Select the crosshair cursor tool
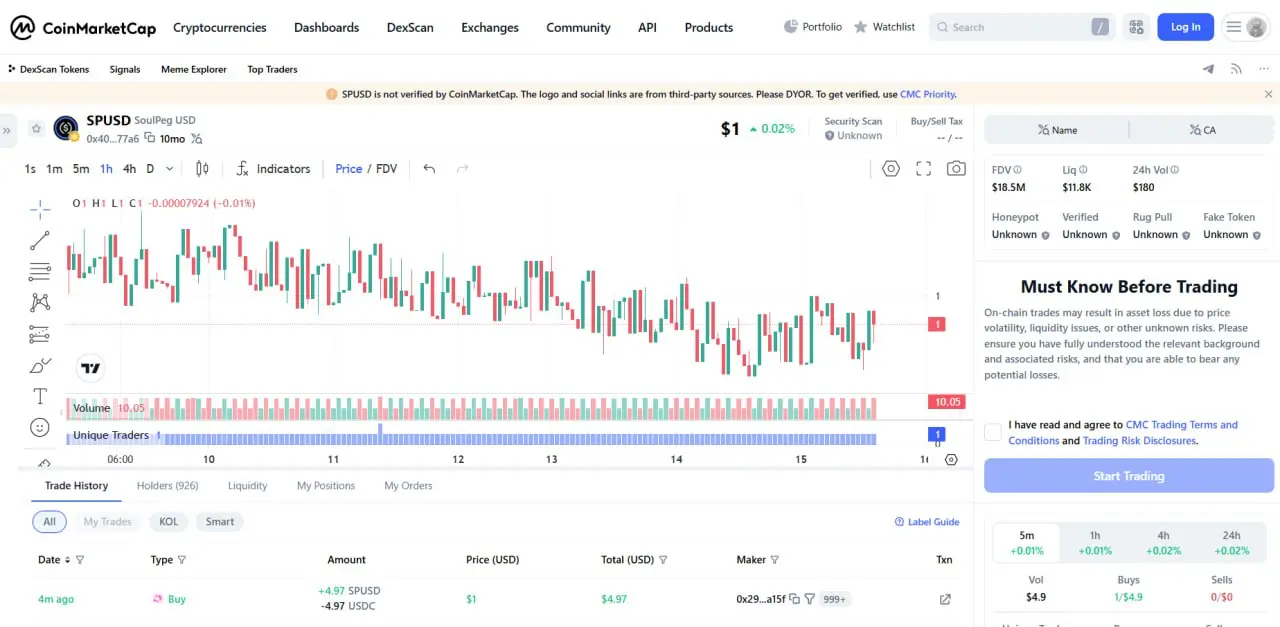The height and width of the screenshot is (627, 1280). click(40, 209)
